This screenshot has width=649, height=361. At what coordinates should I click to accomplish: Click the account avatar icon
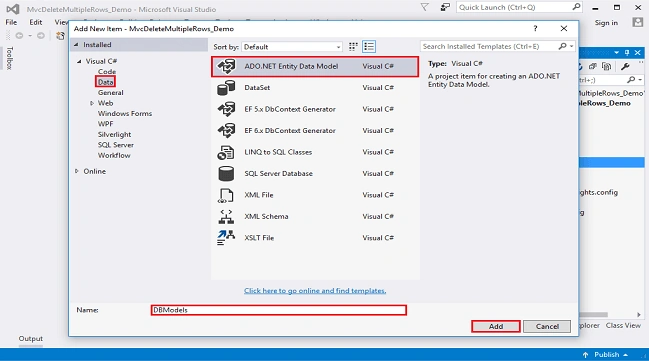(x=638, y=22)
